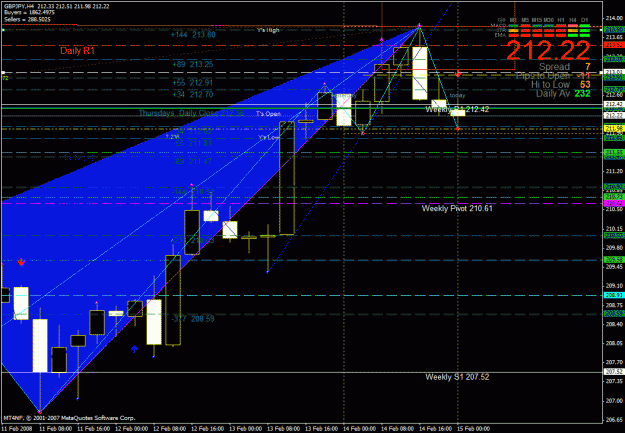Click the Thursdays Daily Close label

(191, 113)
